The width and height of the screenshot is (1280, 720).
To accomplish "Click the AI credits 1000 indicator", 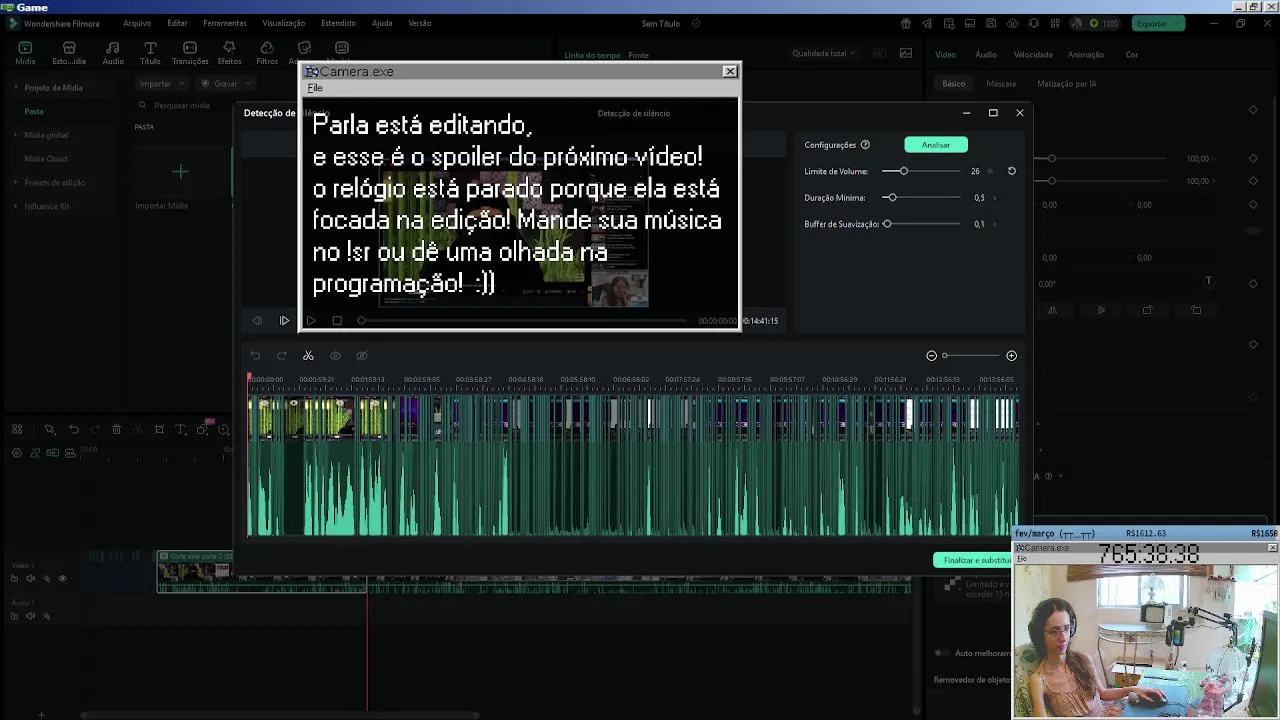I will tap(1104, 23).
